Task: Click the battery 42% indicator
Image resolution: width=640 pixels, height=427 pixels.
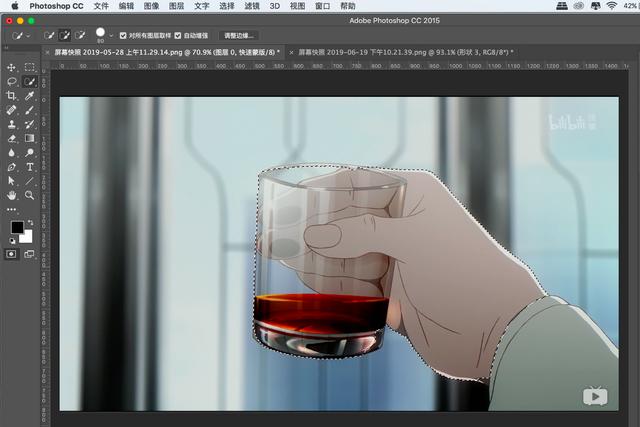Action: pyautogui.click(x=631, y=6)
